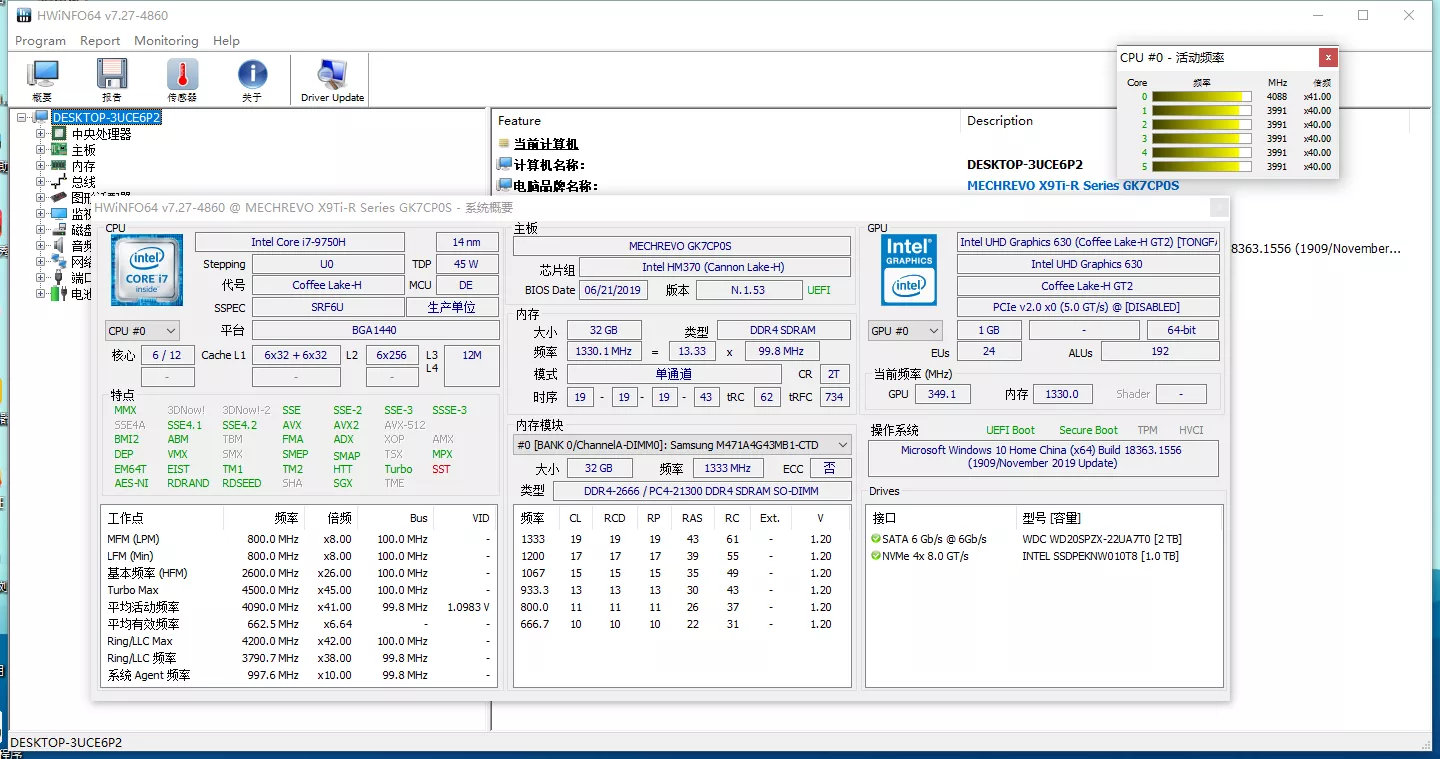Screen dimensions: 1440x759
Task: Click the Intel Core i7 badge in CPU panel
Action: click(146, 270)
